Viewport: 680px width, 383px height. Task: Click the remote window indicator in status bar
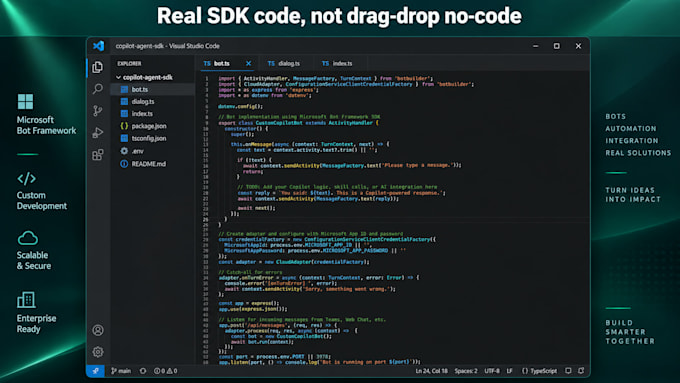coord(95,371)
